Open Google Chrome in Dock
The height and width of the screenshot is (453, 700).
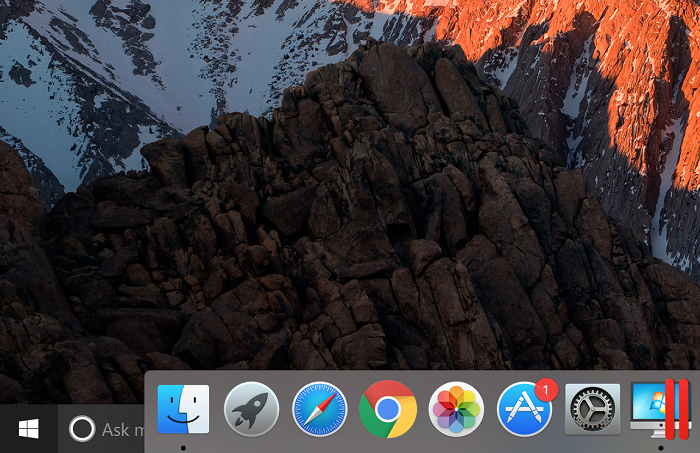(388, 409)
